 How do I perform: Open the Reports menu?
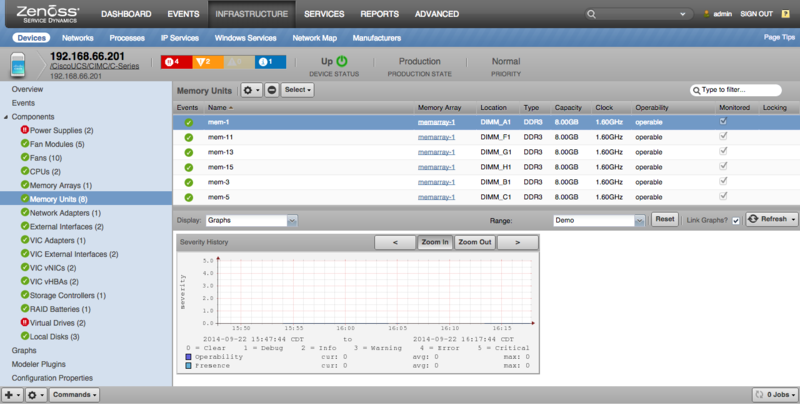point(380,14)
